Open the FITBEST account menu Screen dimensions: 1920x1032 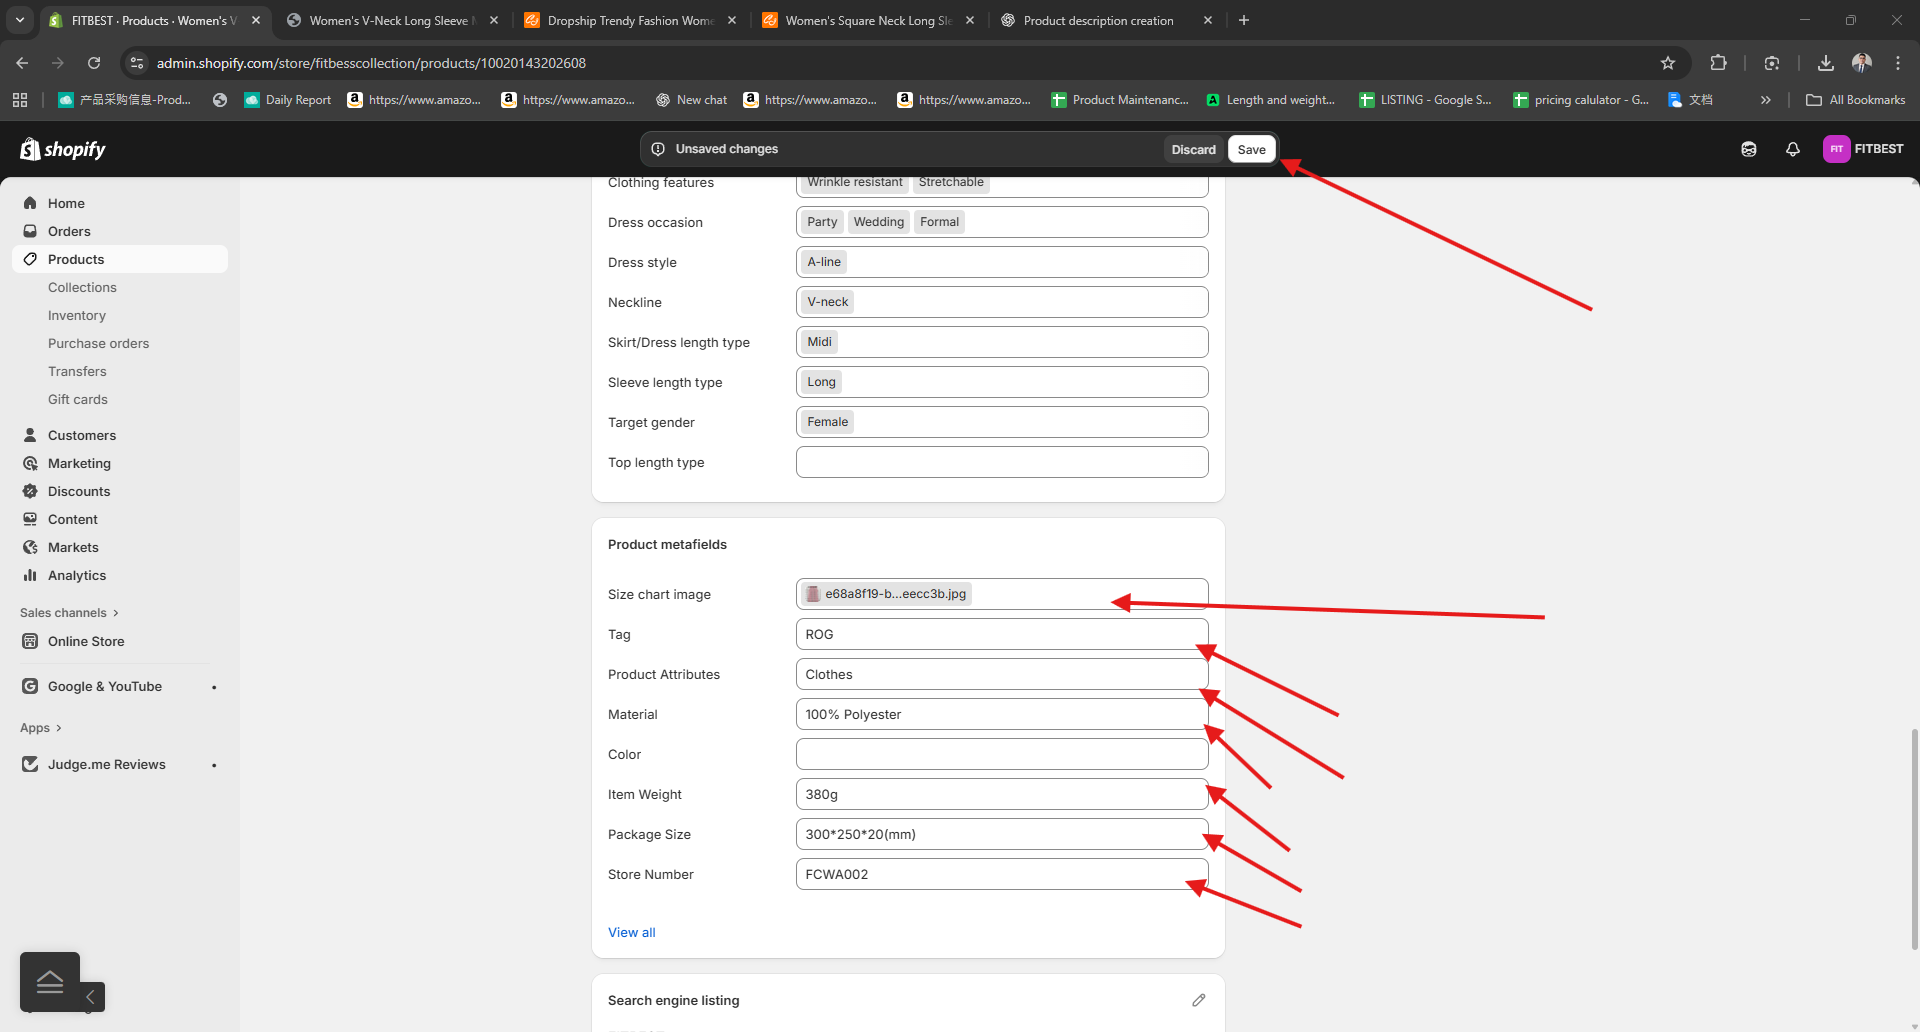coord(1862,149)
